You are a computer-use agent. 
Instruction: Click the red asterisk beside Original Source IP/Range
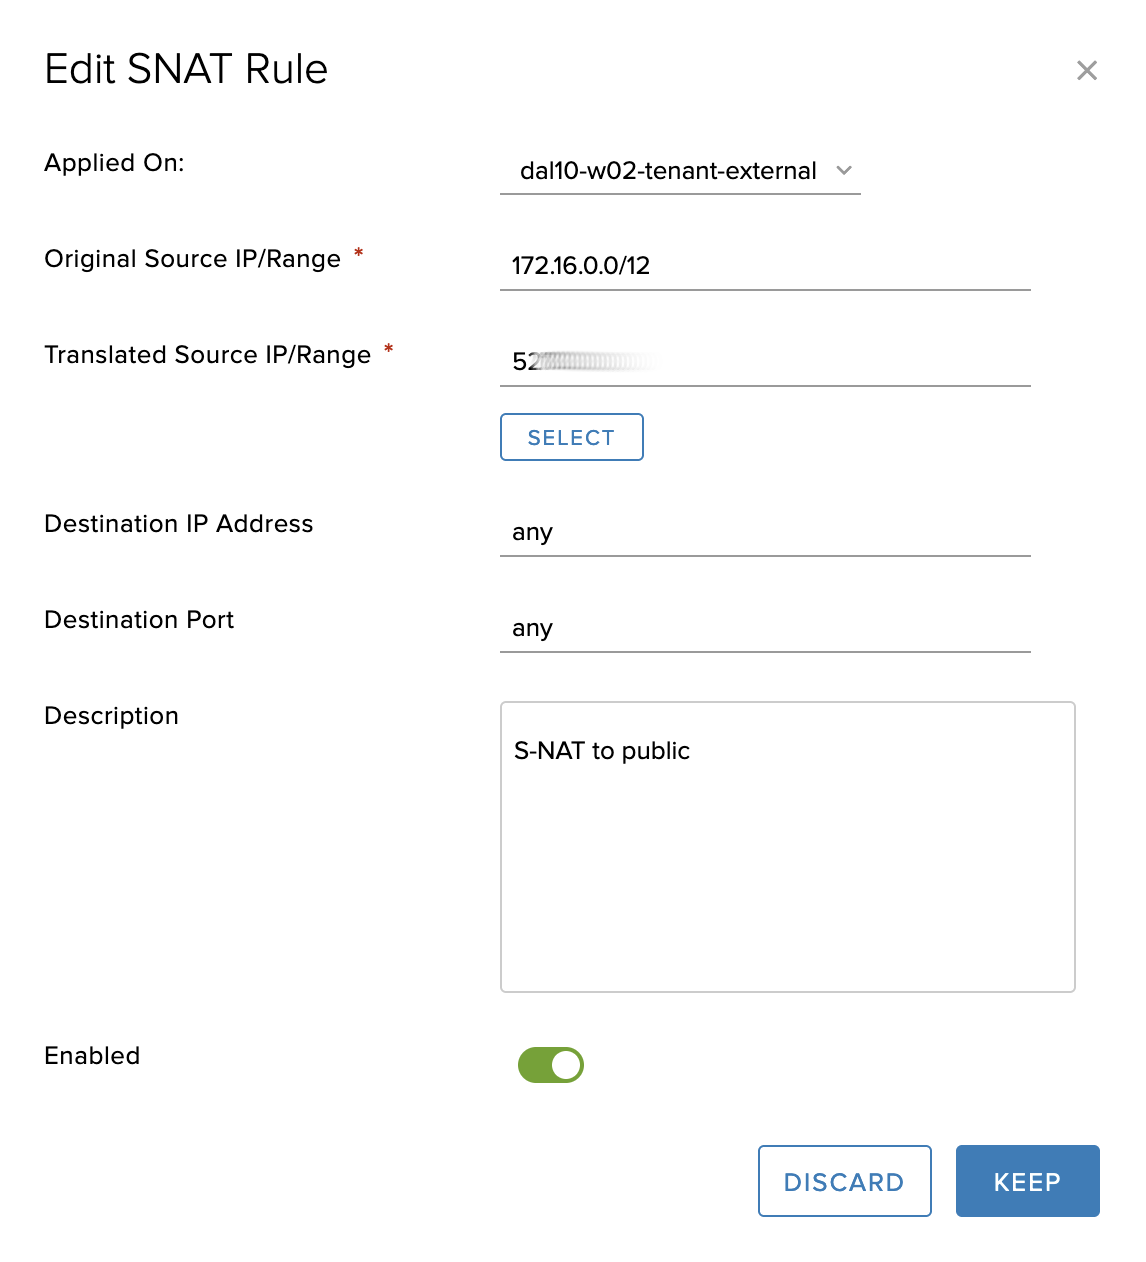click(358, 253)
